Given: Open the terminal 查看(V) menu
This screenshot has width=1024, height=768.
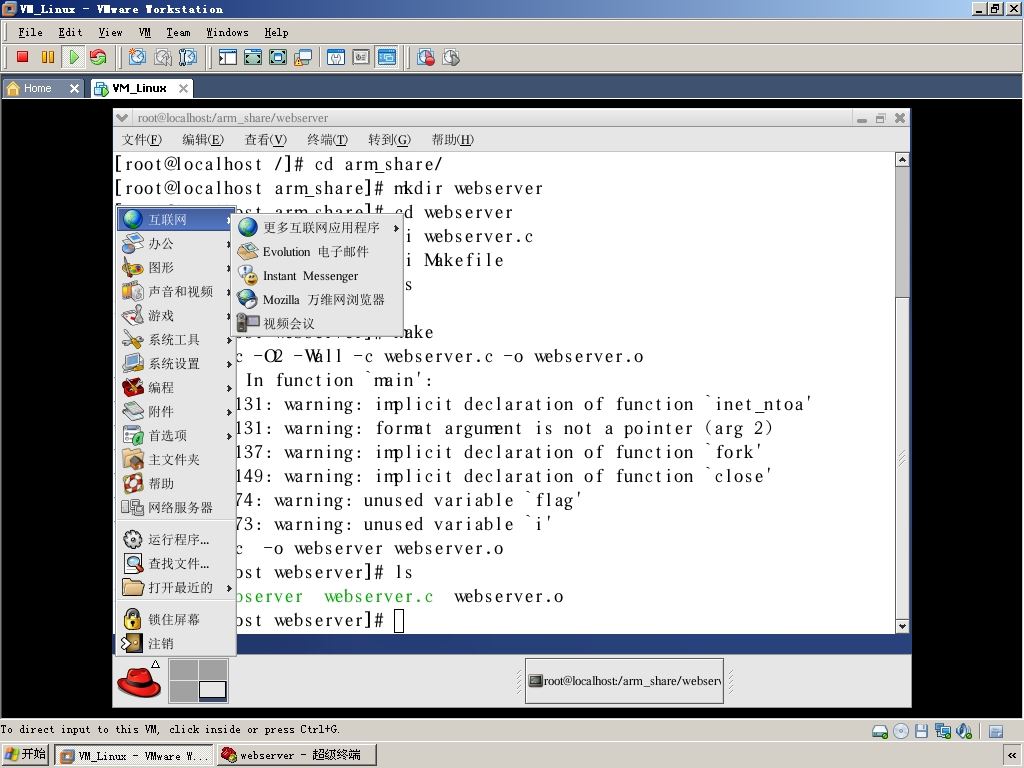Looking at the screenshot, I should (x=265, y=140).
